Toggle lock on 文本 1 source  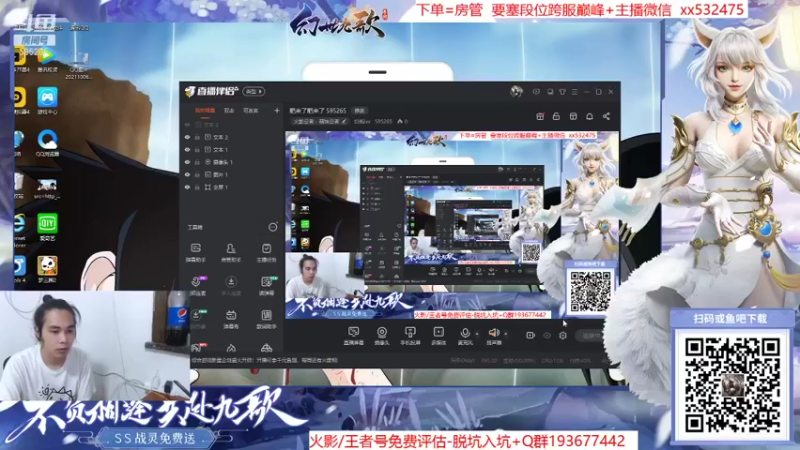point(197,149)
